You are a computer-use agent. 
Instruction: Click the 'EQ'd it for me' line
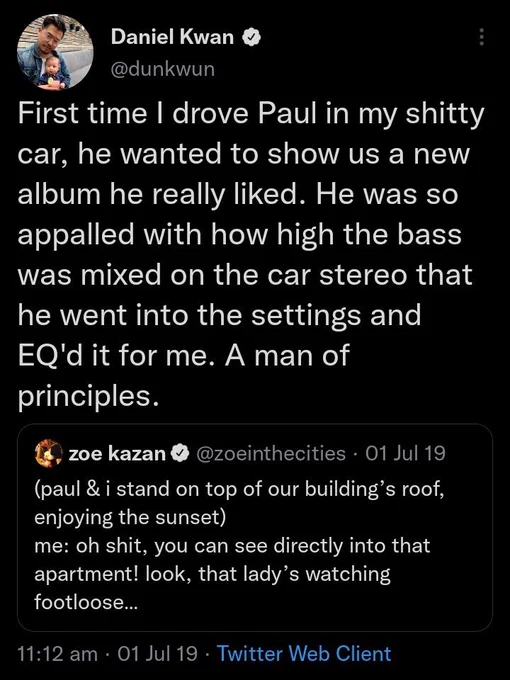pyautogui.click(x=183, y=356)
